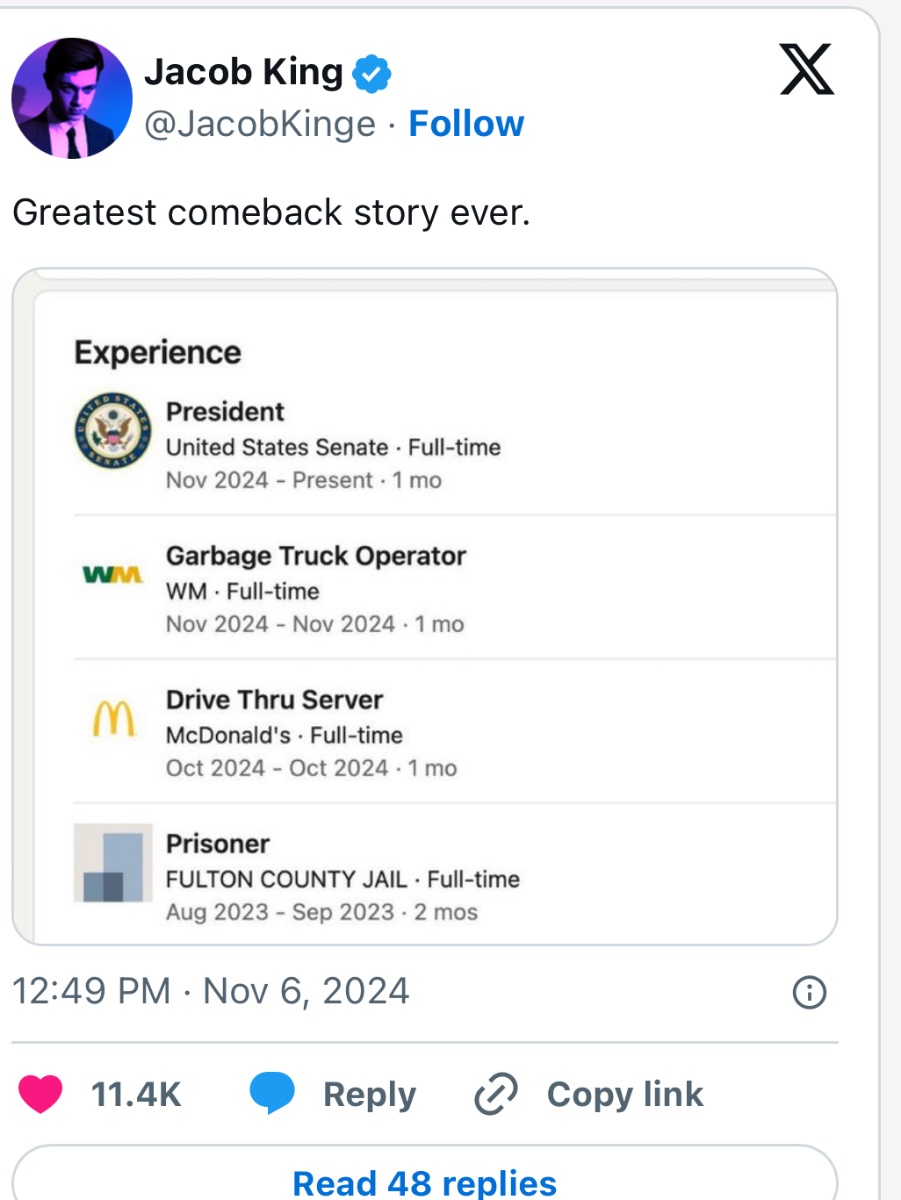Open Jacob King's profile avatar
This screenshot has height=1200, width=901.
72,98
